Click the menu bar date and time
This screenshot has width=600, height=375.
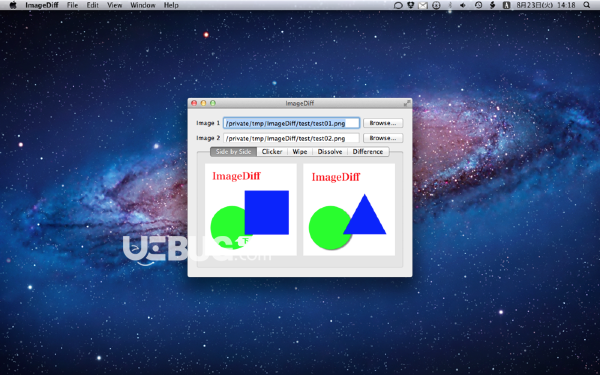pyautogui.click(x=546, y=5)
